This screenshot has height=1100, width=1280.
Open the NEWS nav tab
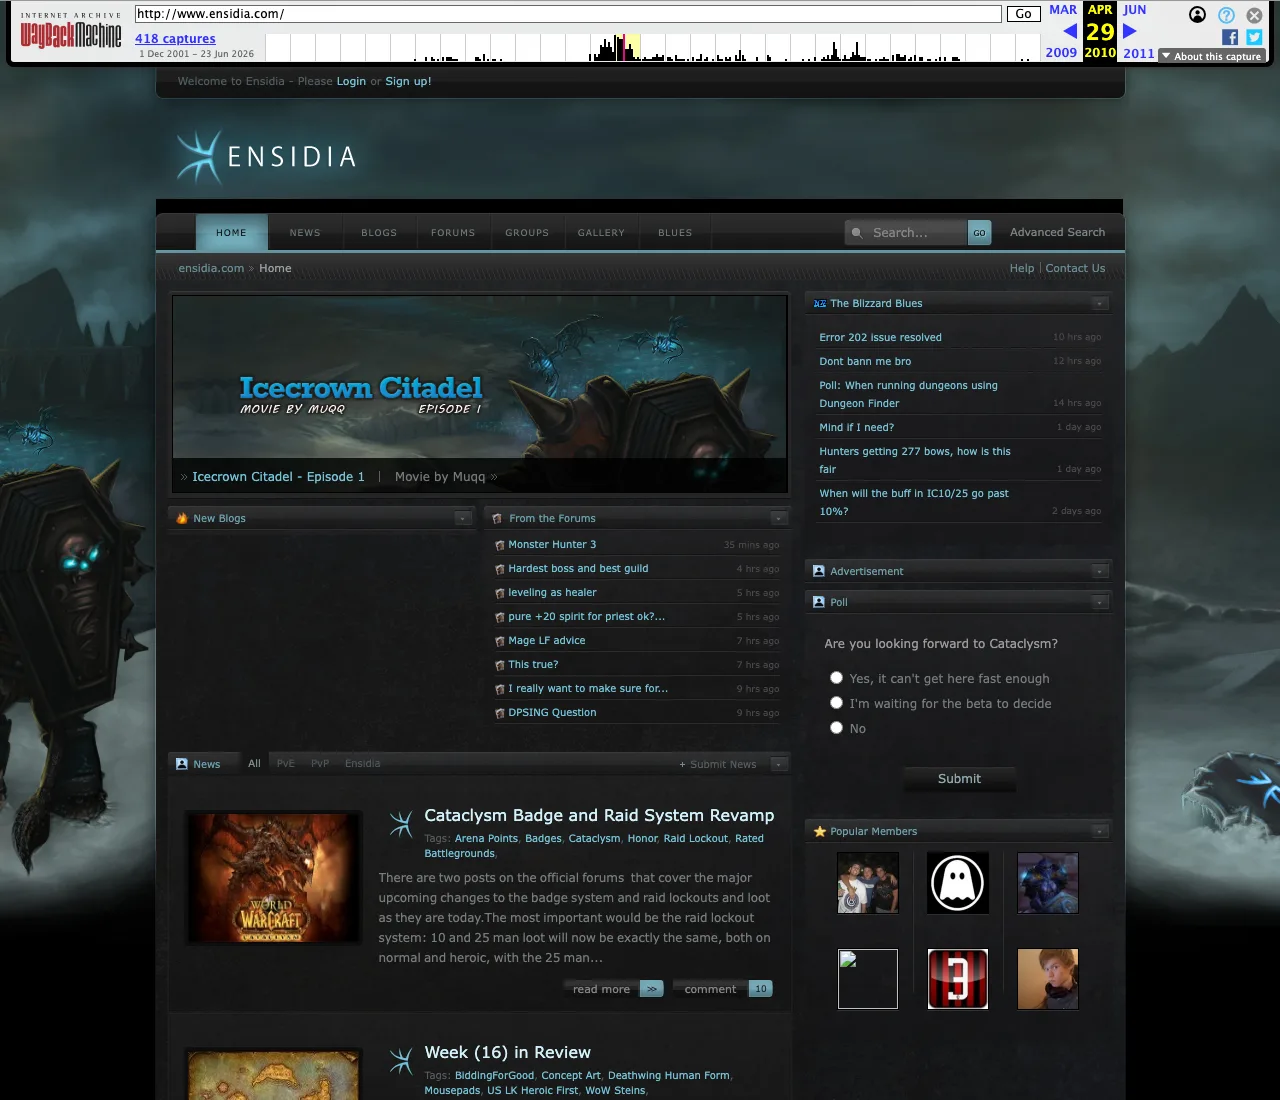[305, 232]
